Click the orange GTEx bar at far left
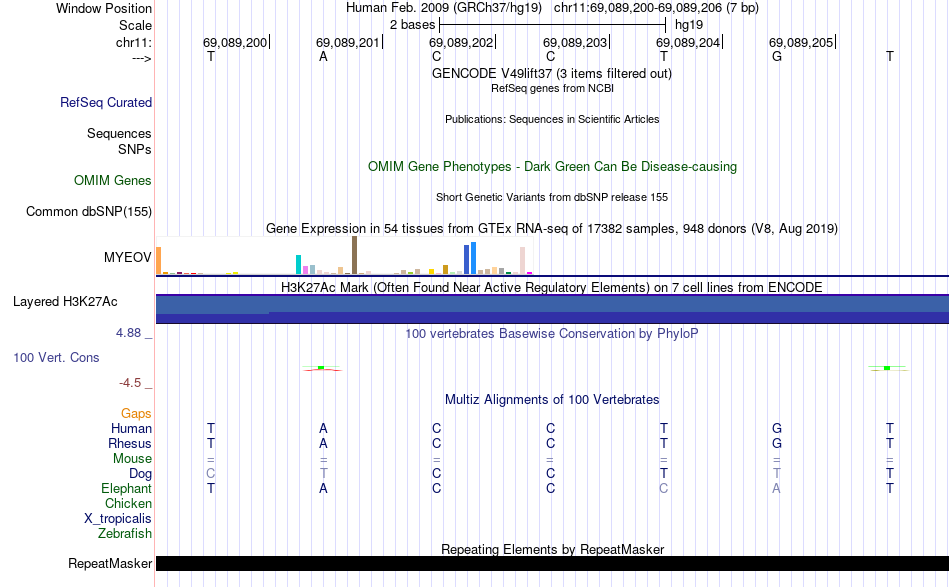This screenshot has height=587, width=950. tap(159, 261)
